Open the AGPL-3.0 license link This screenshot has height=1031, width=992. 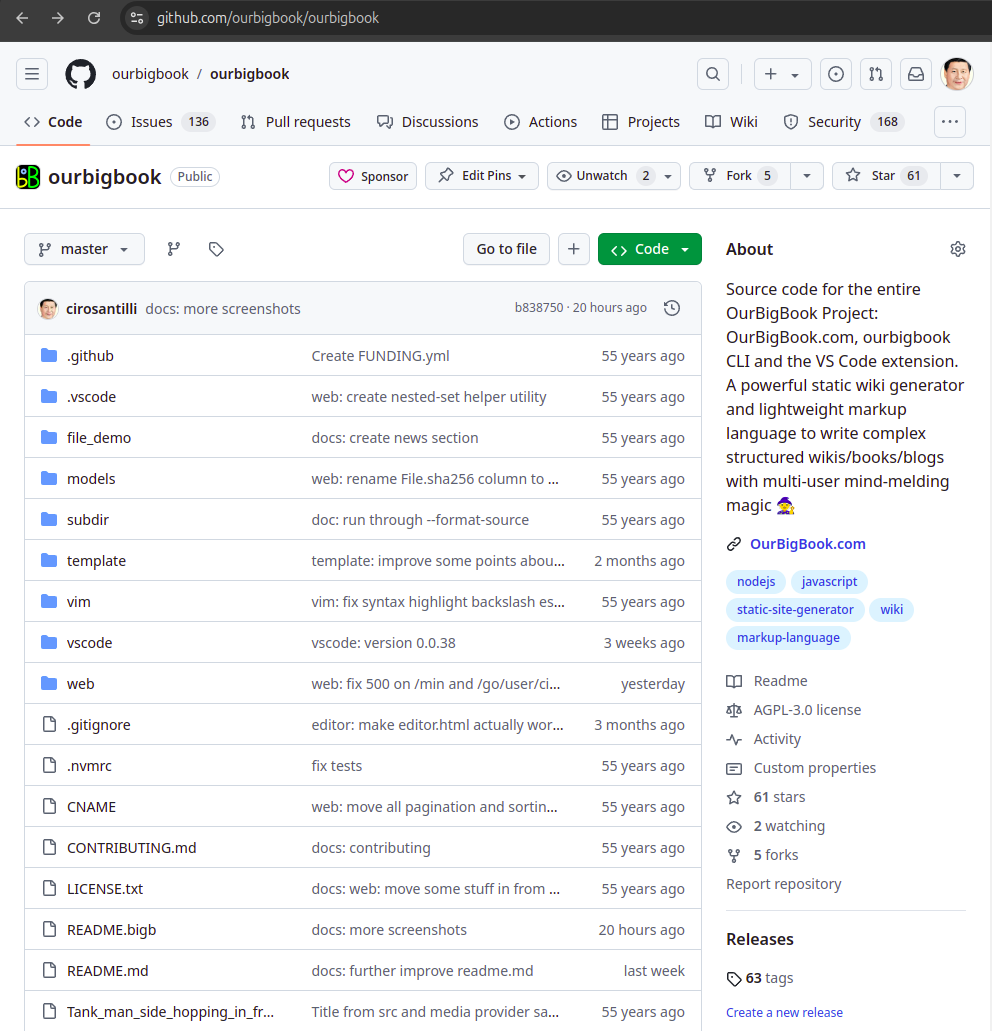[807, 710]
